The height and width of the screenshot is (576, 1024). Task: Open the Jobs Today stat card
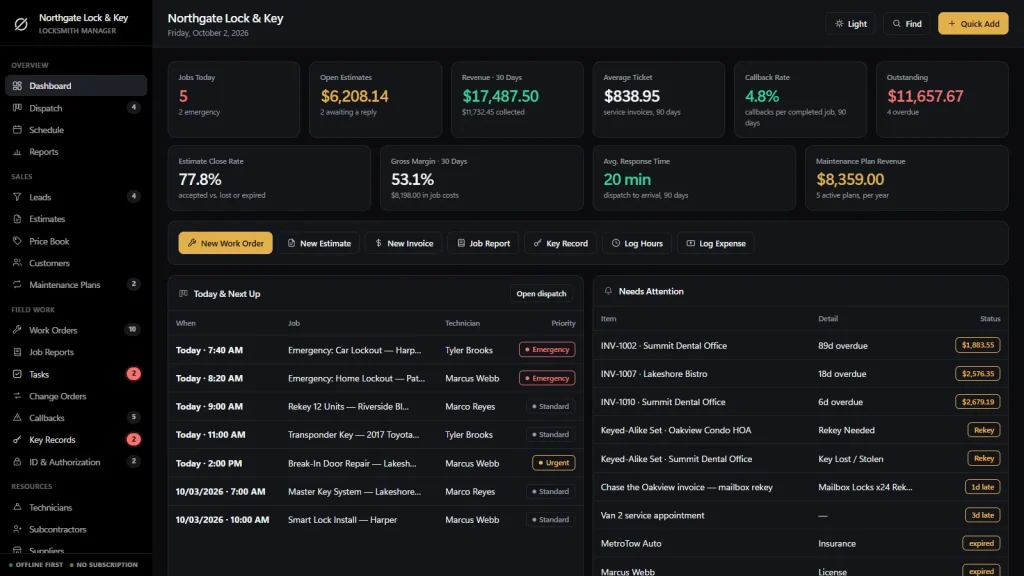pyautogui.click(x=234, y=99)
